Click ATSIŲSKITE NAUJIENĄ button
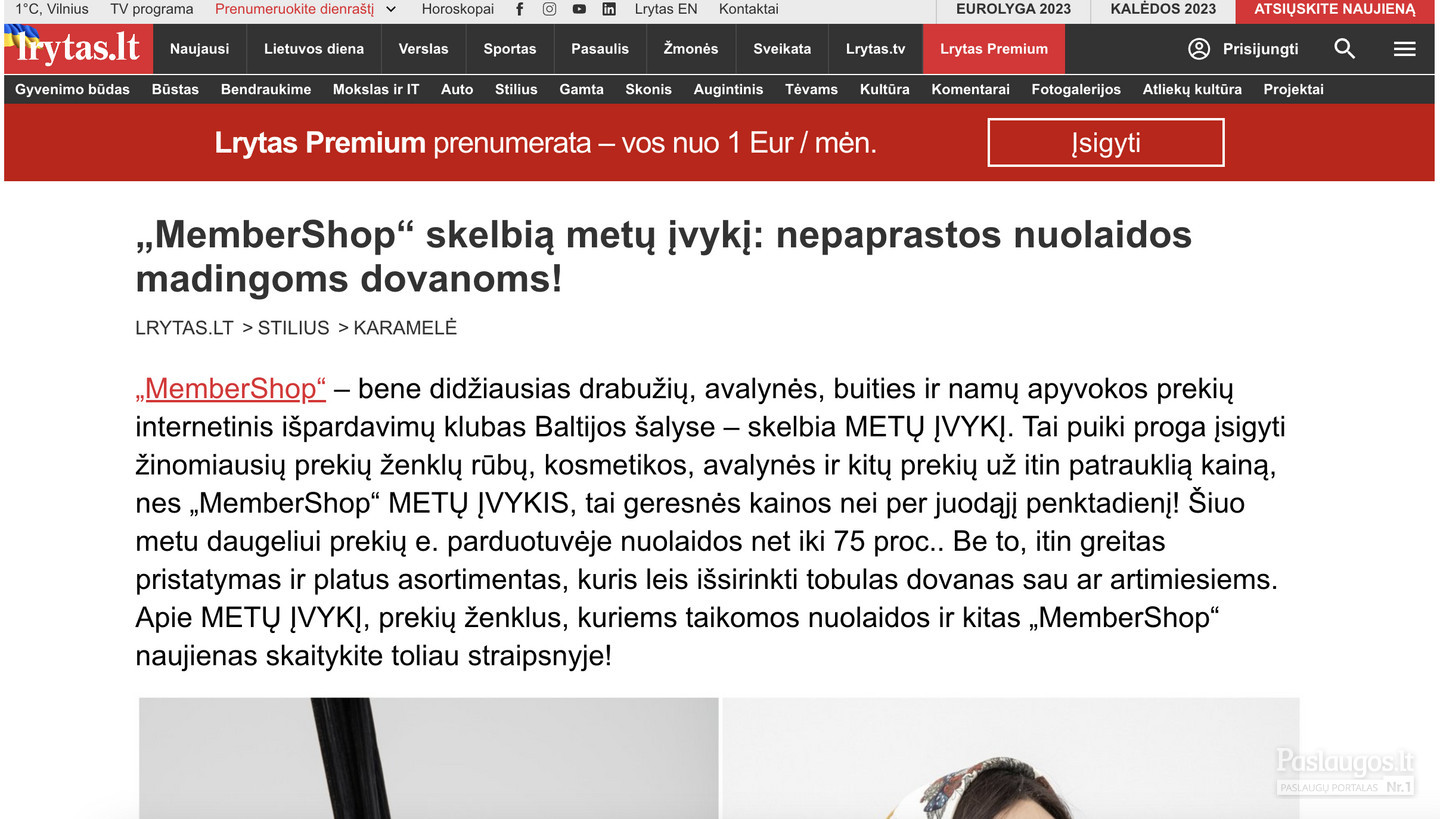Viewport: 1440px width, 819px height. [1335, 9]
